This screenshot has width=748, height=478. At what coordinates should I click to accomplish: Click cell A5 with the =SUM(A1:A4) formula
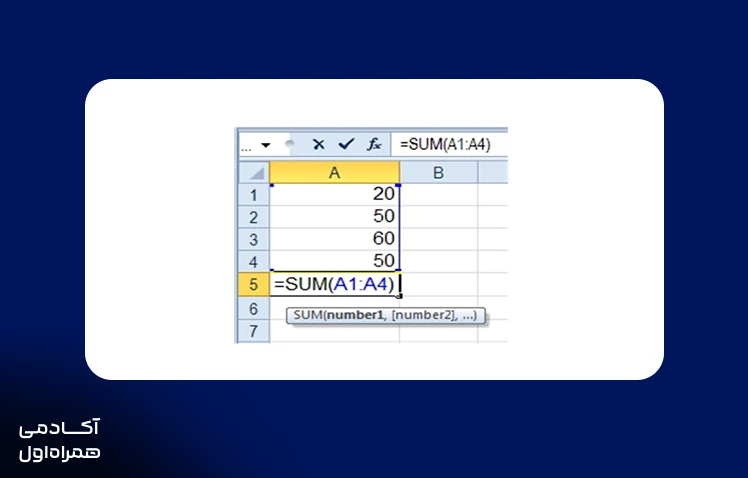click(x=334, y=284)
